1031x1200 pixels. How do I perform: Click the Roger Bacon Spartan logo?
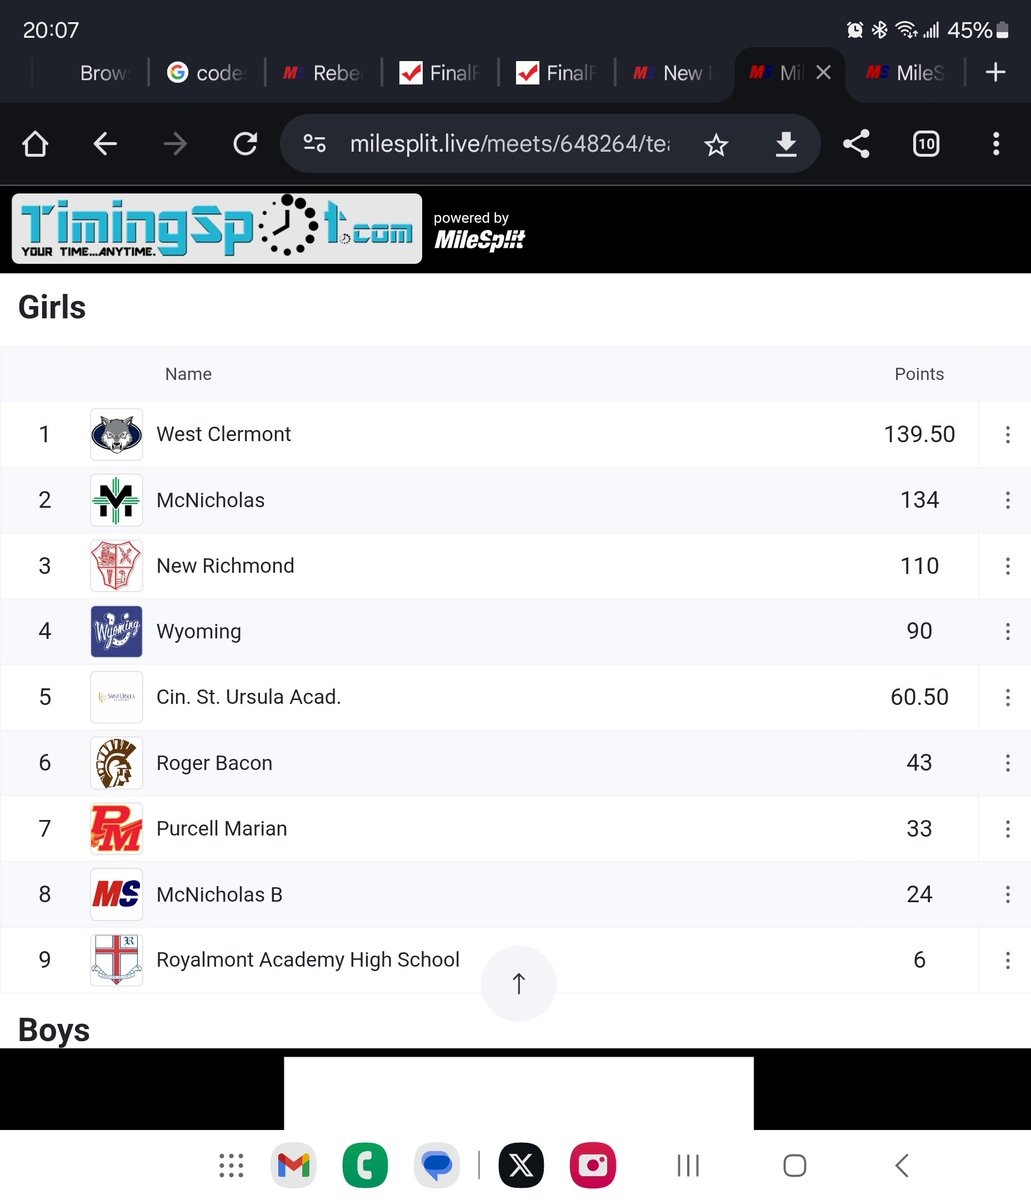tap(116, 763)
